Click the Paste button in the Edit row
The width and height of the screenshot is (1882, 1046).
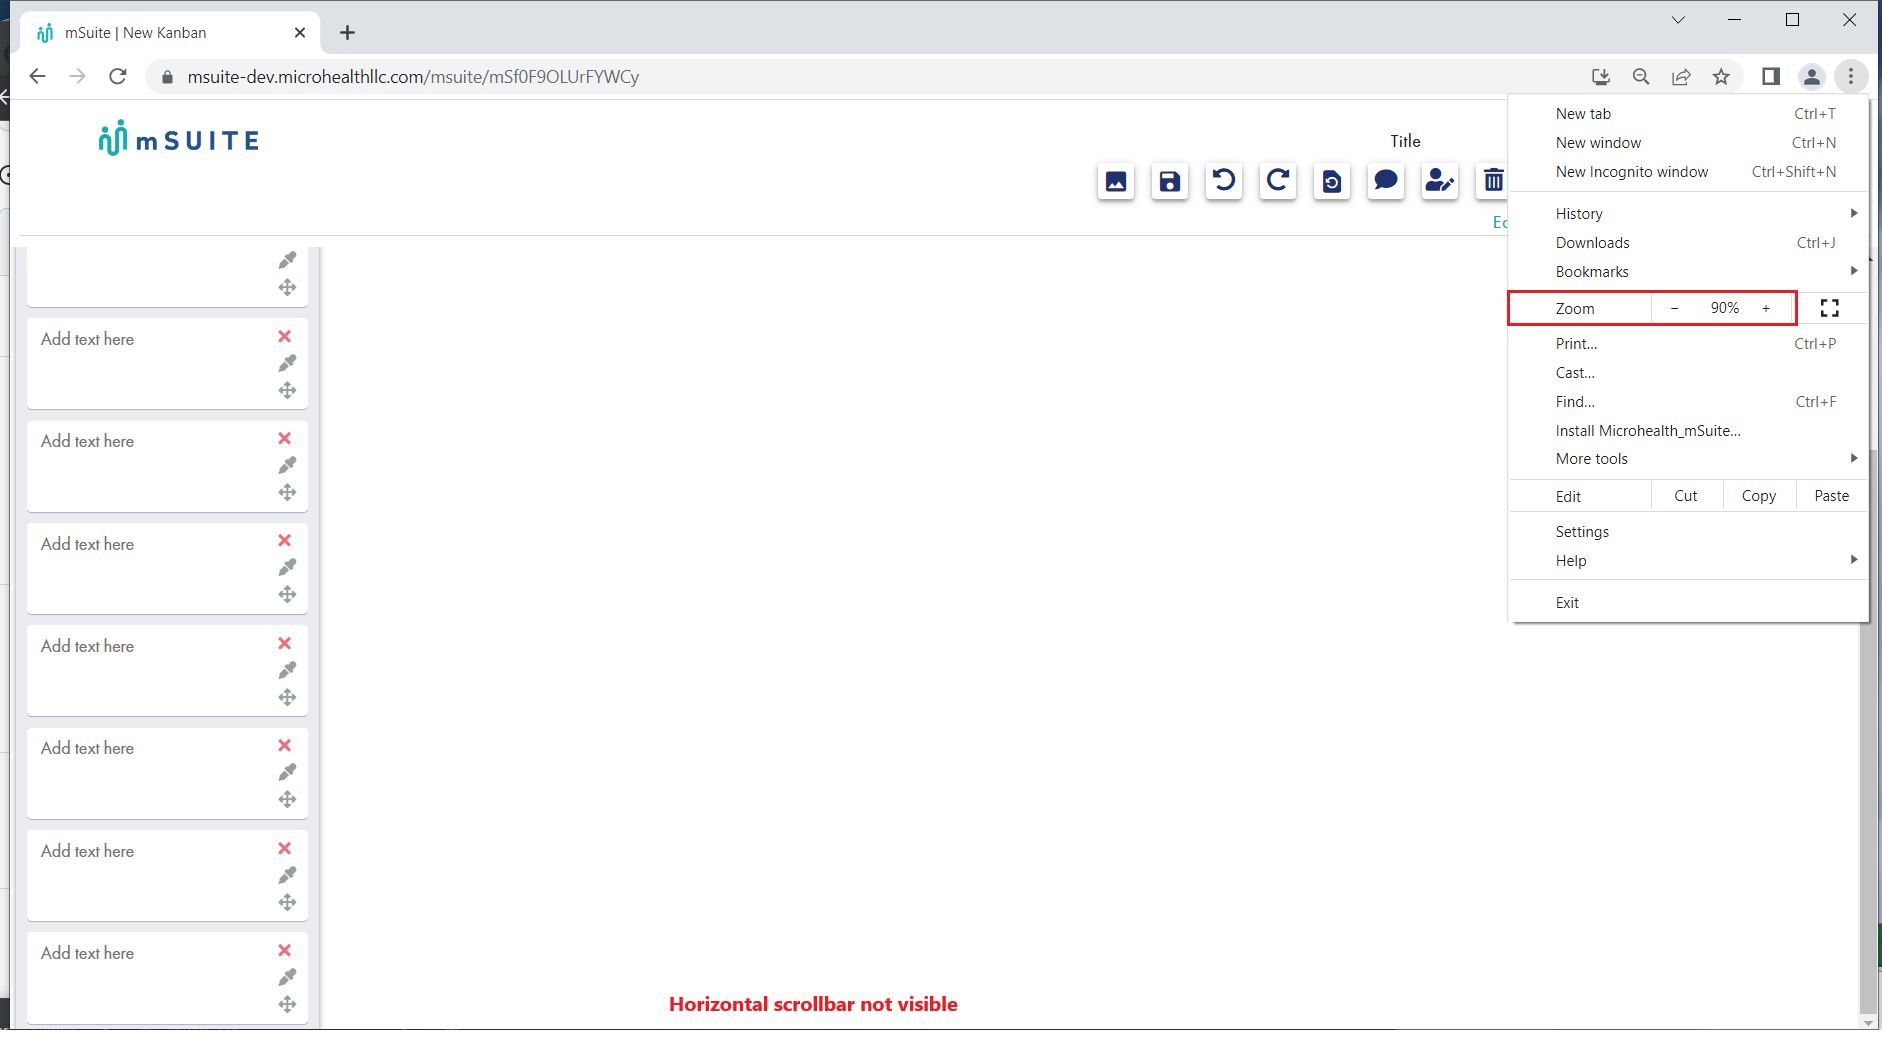[x=1830, y=495]
